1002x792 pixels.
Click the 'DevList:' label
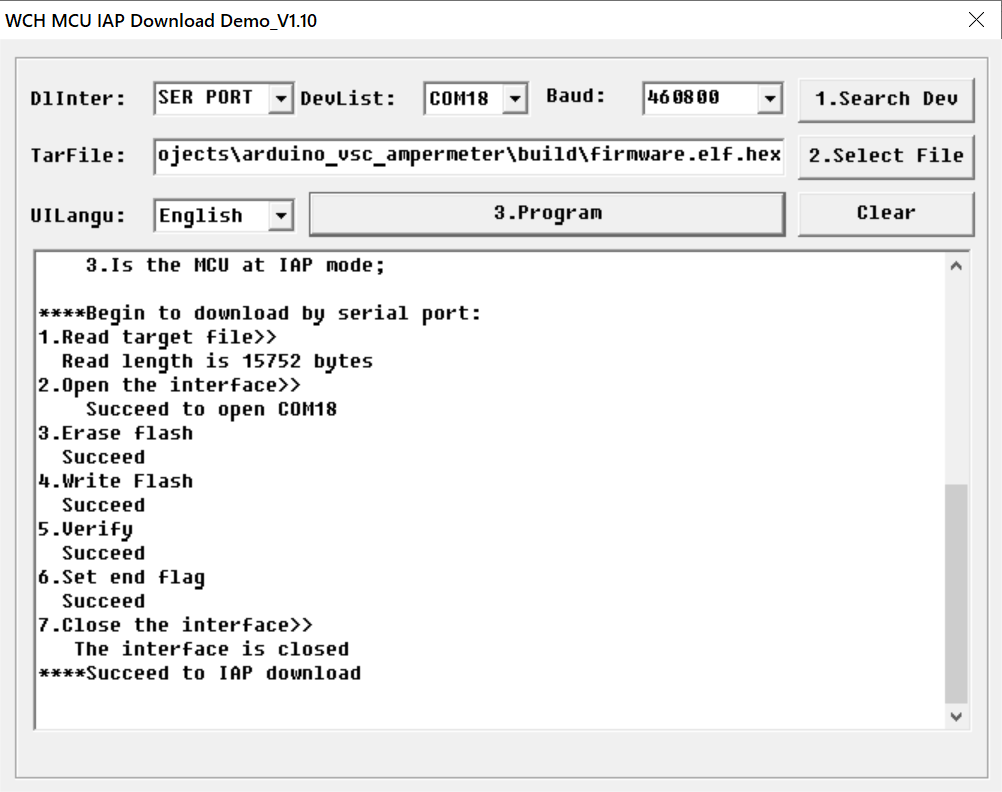pyautogui.click(x=348, y=98)
